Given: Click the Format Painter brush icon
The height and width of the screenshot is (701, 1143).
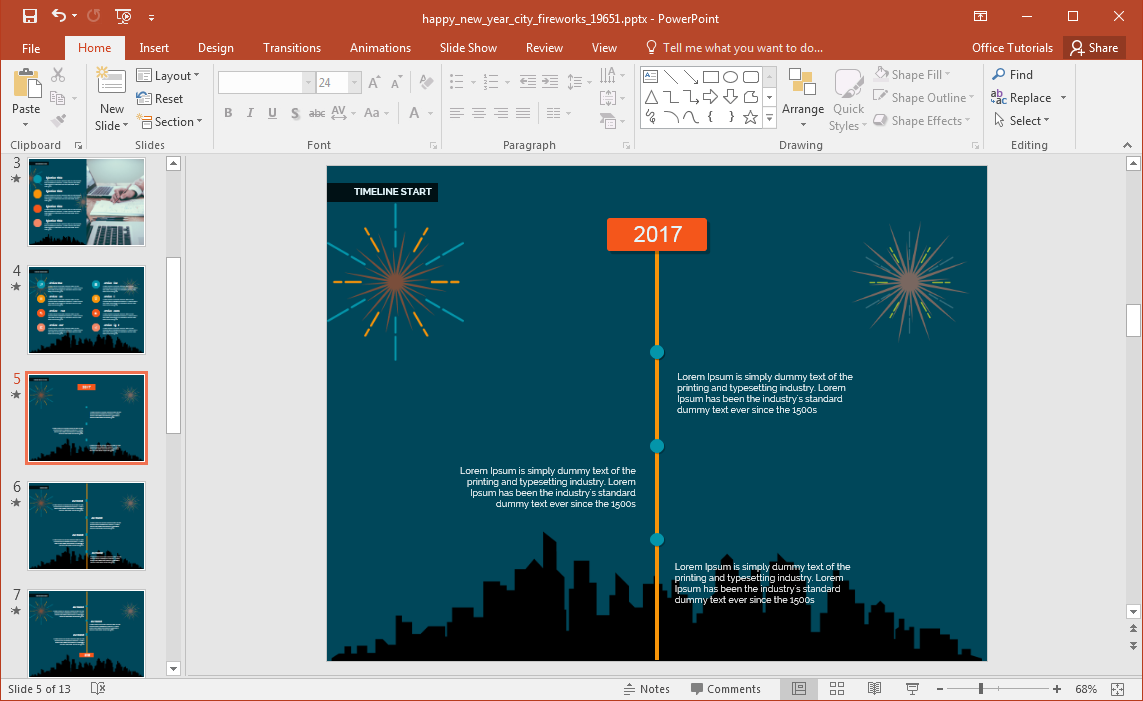Looking at the screenshot, I should point(58,120).
